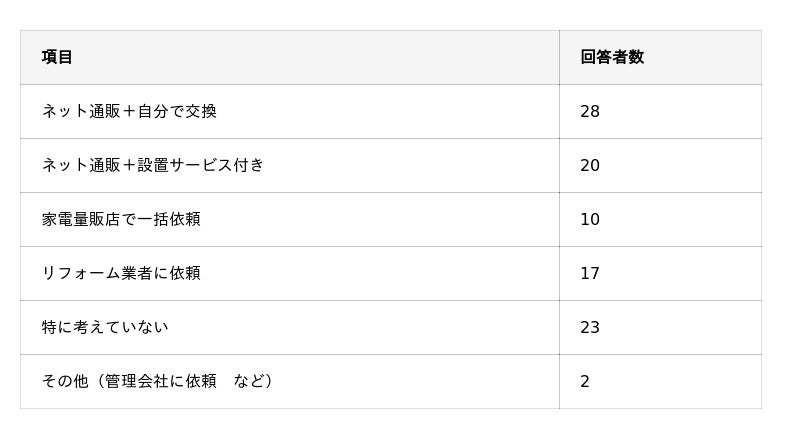
Task: Select the cell containing 17
Action: pyautogui.click(x=590, y=273)
